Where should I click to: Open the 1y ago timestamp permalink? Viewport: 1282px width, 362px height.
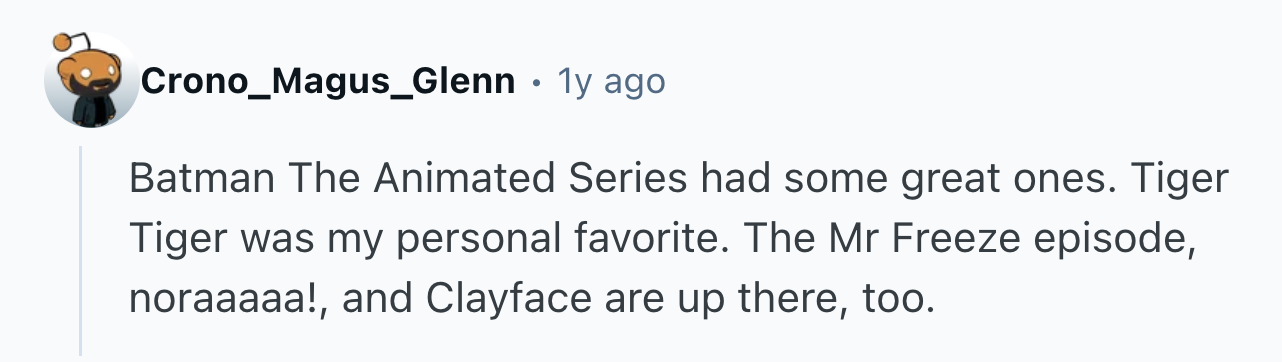click(610, 81)
